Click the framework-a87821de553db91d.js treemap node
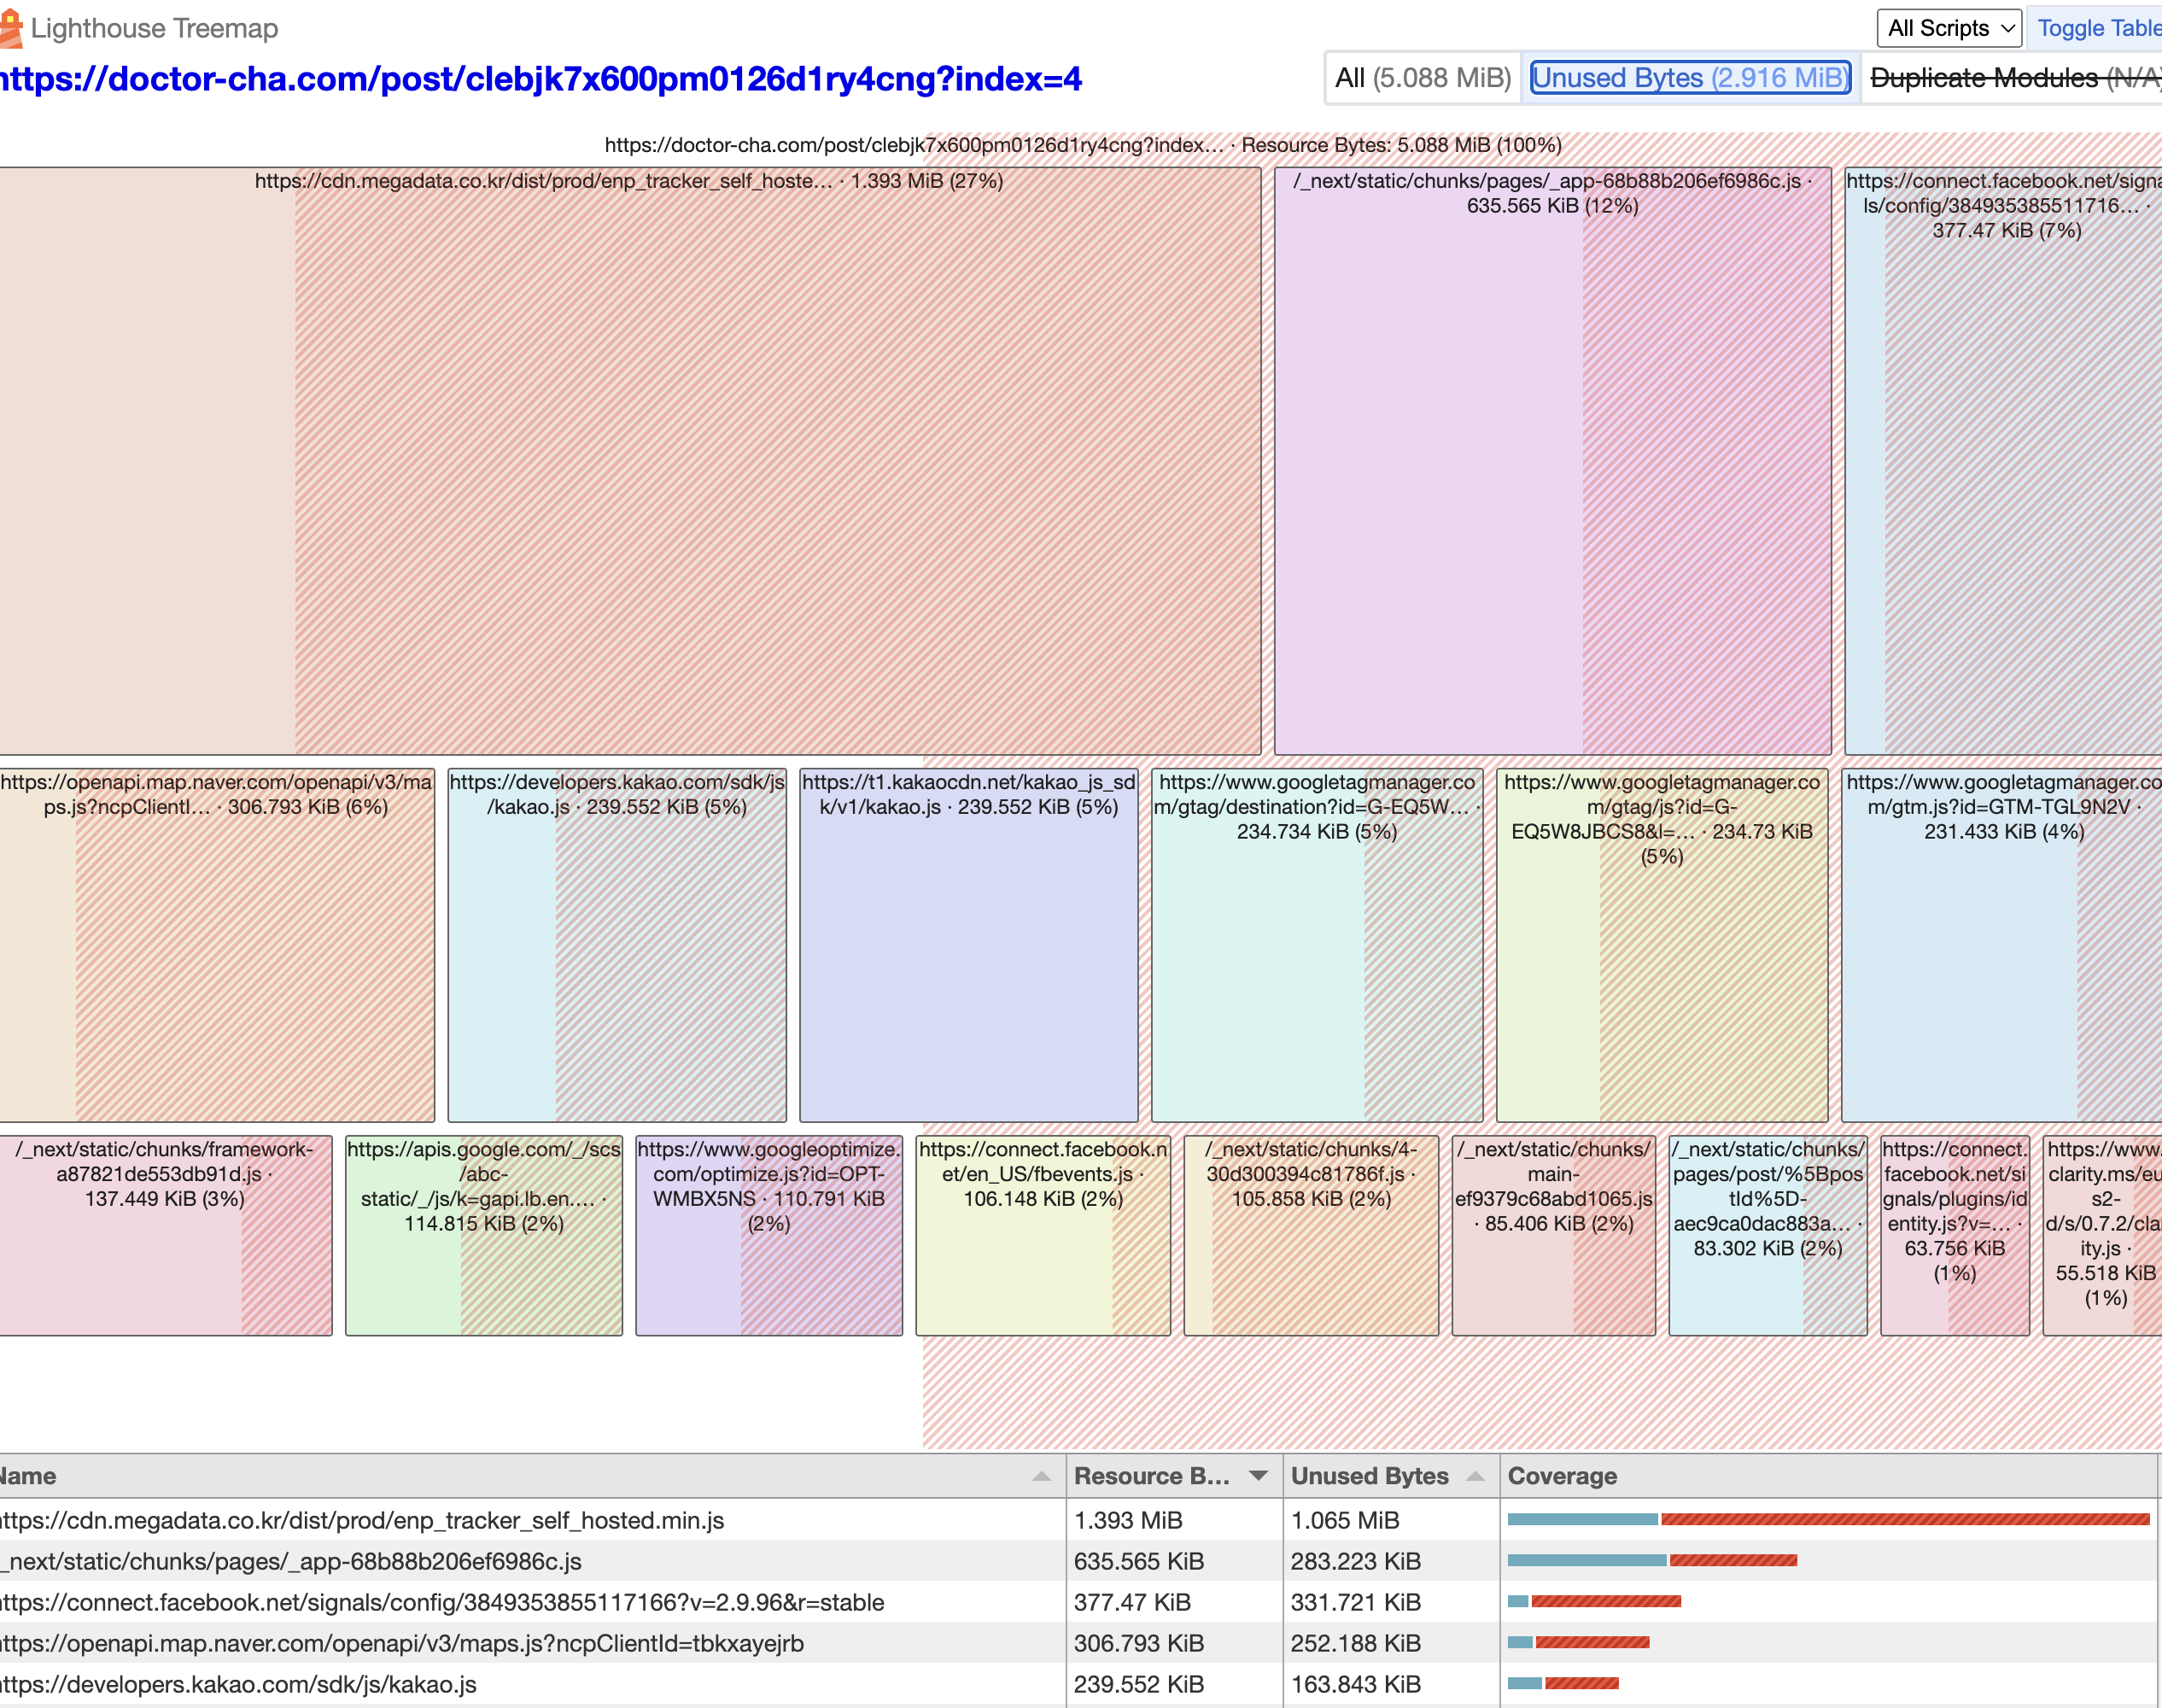Viewport: 2162px width, 1708px height. click(x=166, y=1235)
